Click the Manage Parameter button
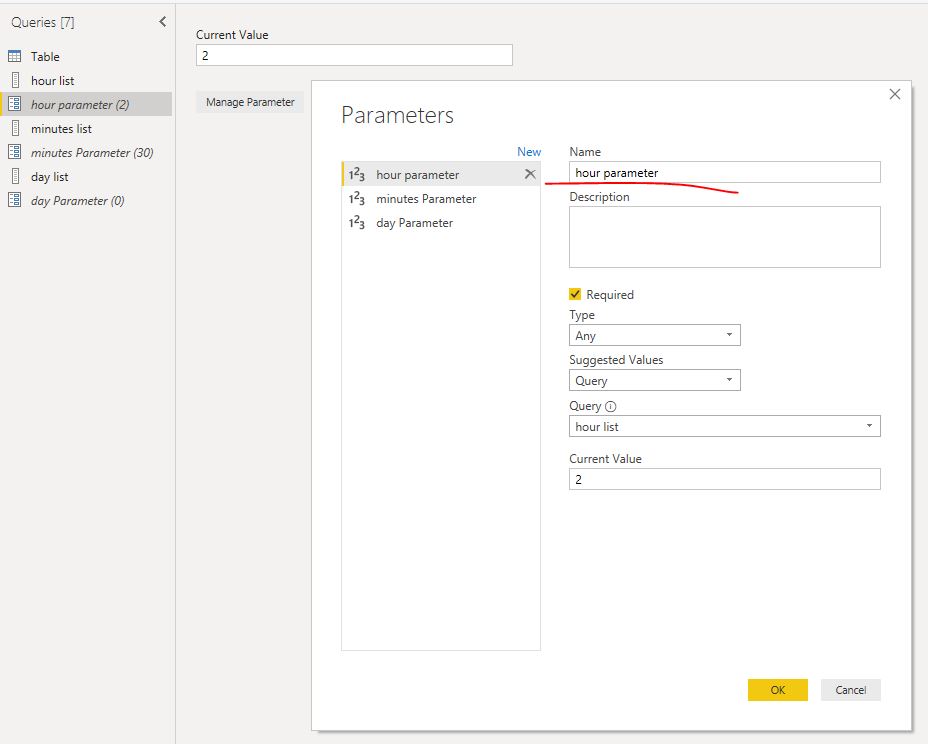Screen dimensions: 928x744 coord(250,102)
